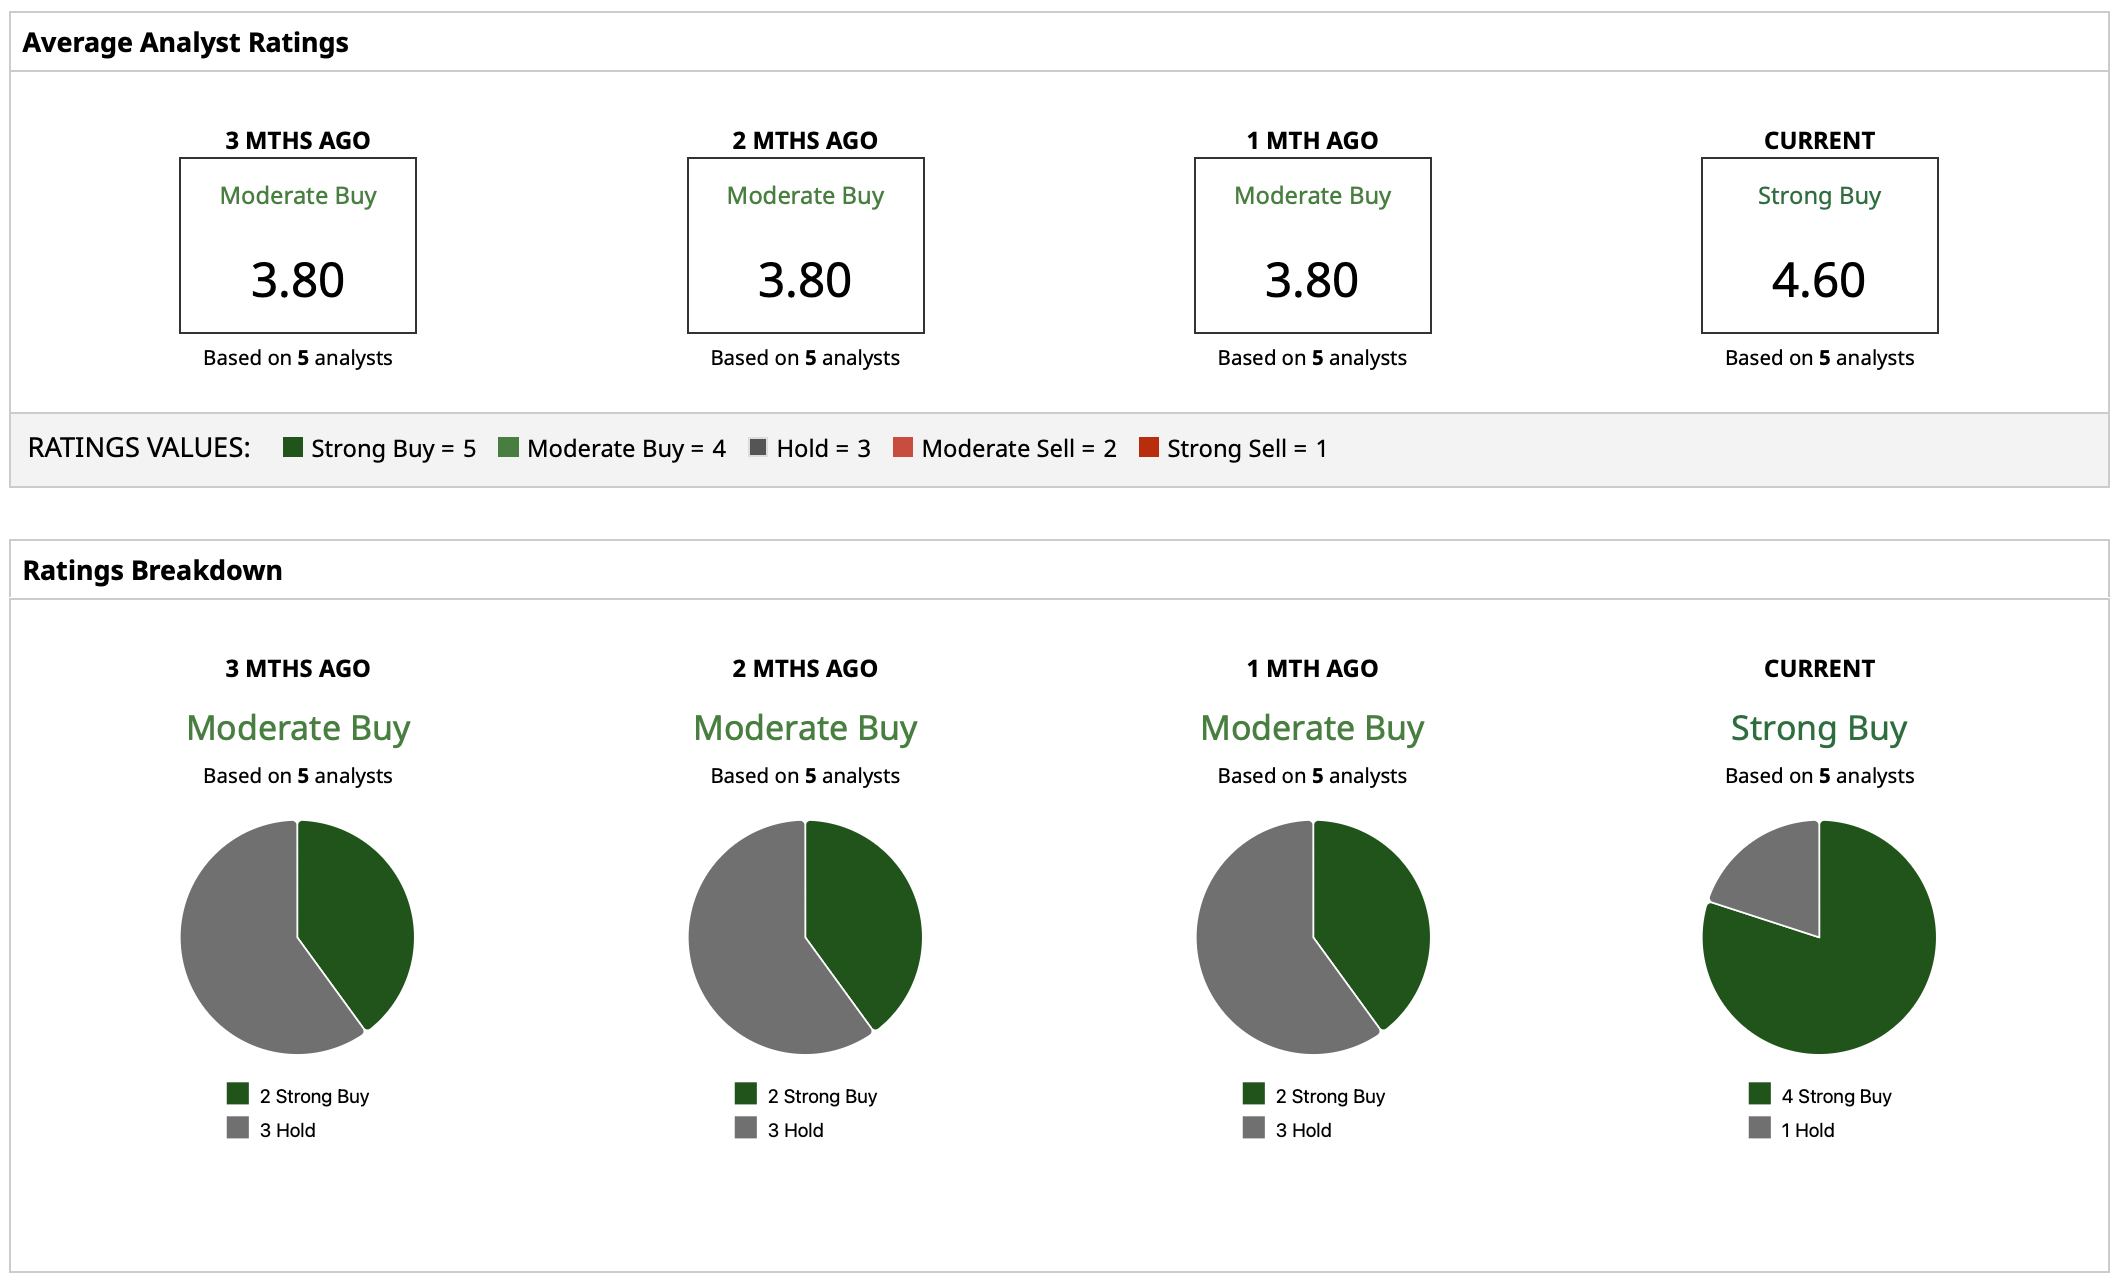Click the Moderate Sell legend color square
Image resolution: width=2122 pixels, height=1282 pixels.
pos(903,447)
